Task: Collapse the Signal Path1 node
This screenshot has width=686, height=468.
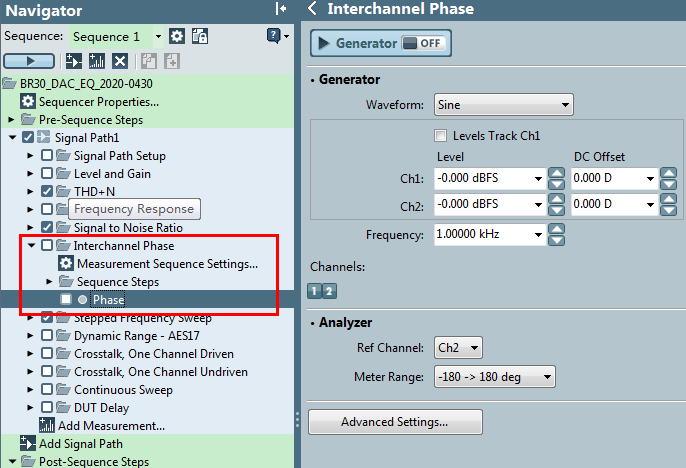Action: point(12,137)
